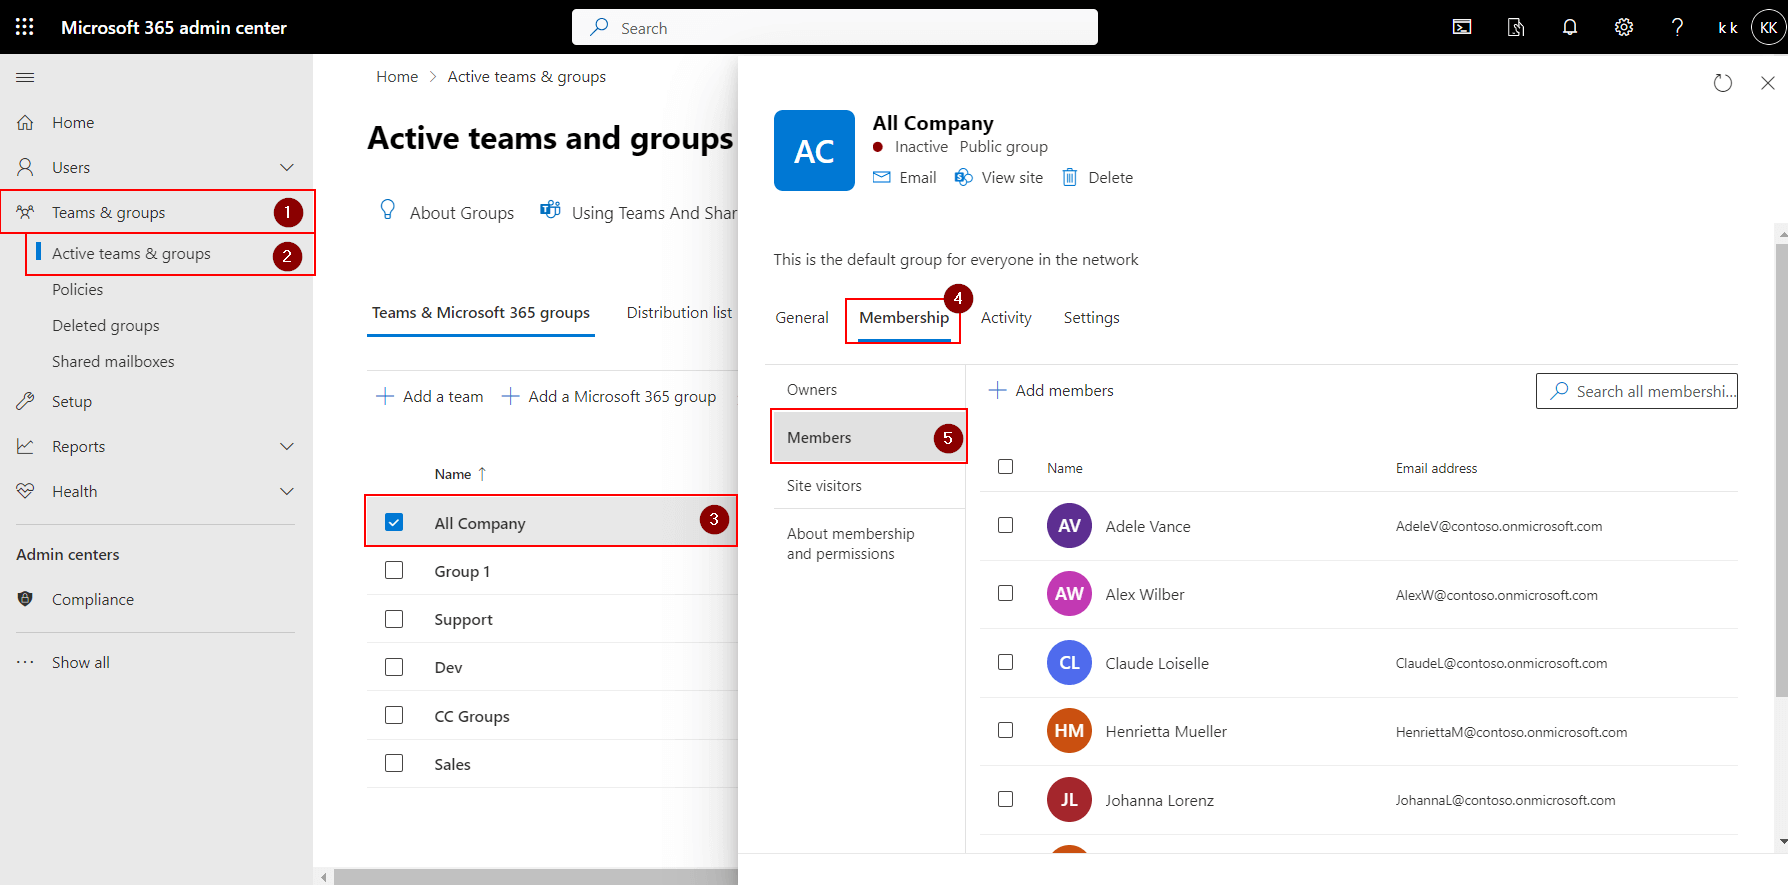Refresh the All Company panel
Image resolution: width=1788 pixels, height=885 pixels.
1722,83
